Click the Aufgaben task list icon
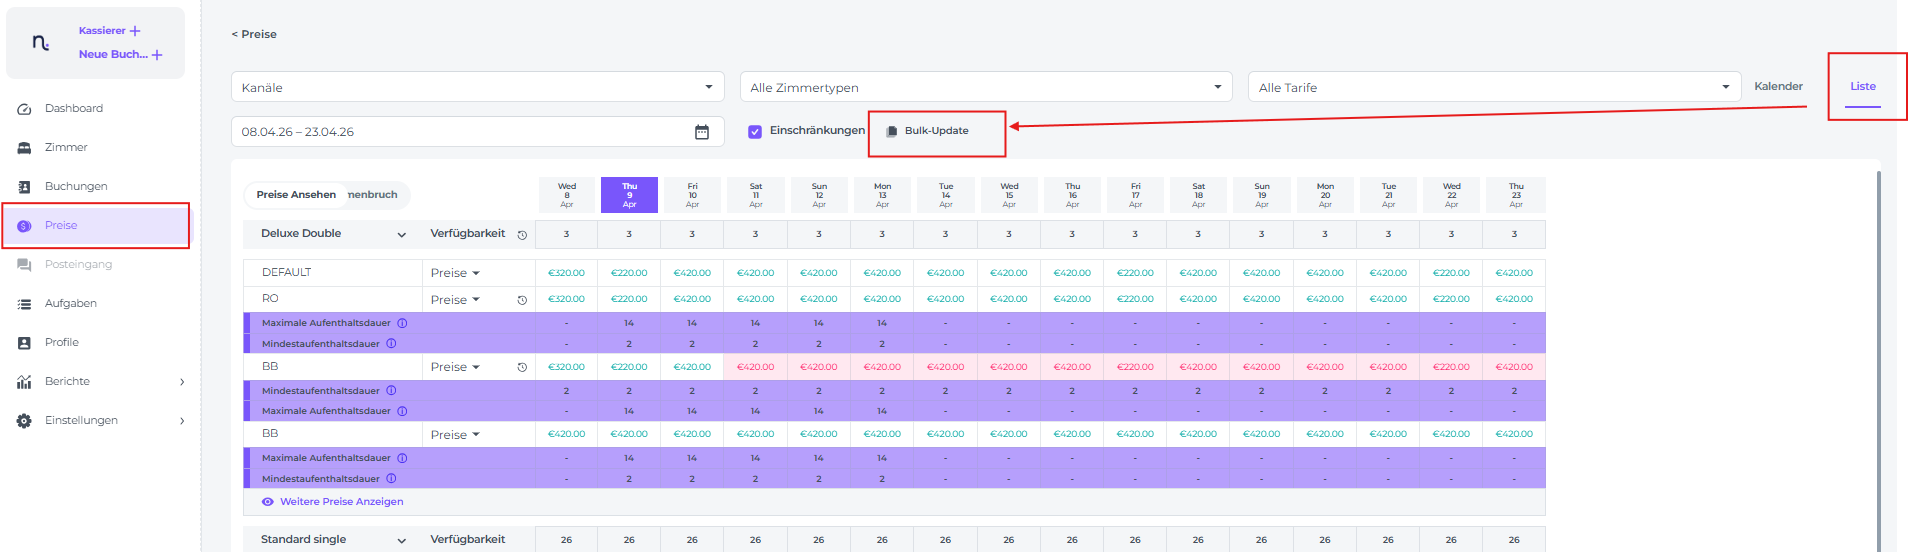This screenshot has height=552, width=1908. click(24, 304)
